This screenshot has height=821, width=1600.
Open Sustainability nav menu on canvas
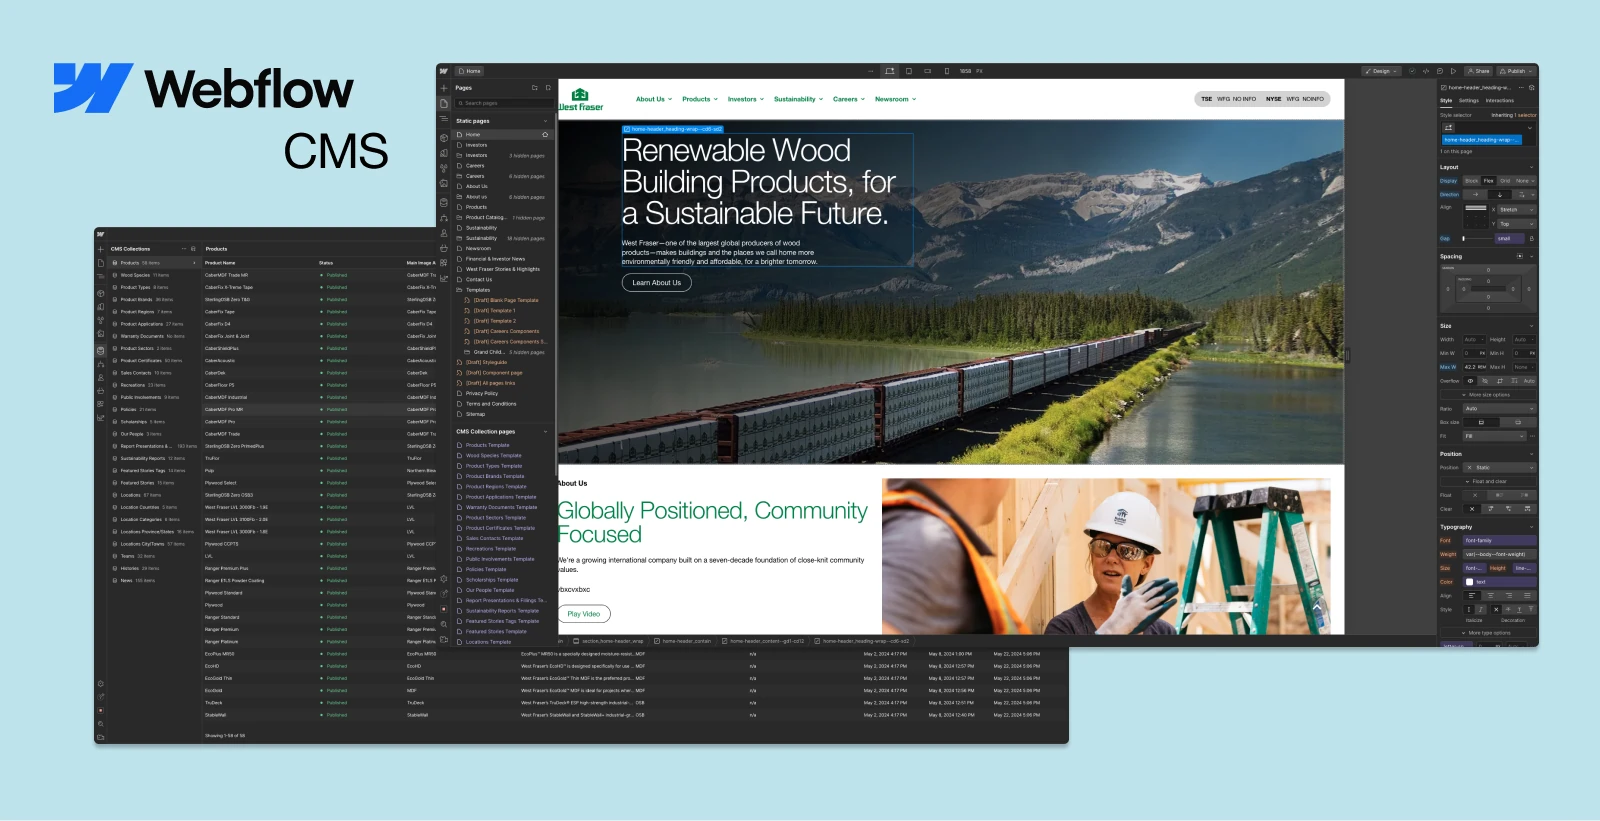pos(798,99)
